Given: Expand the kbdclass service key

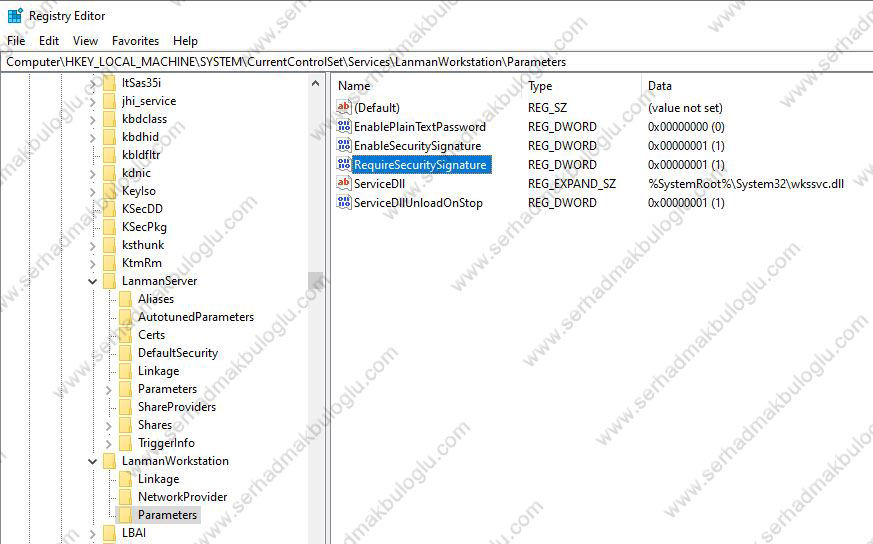Looking at the screenshot, I should coord(93,119).
